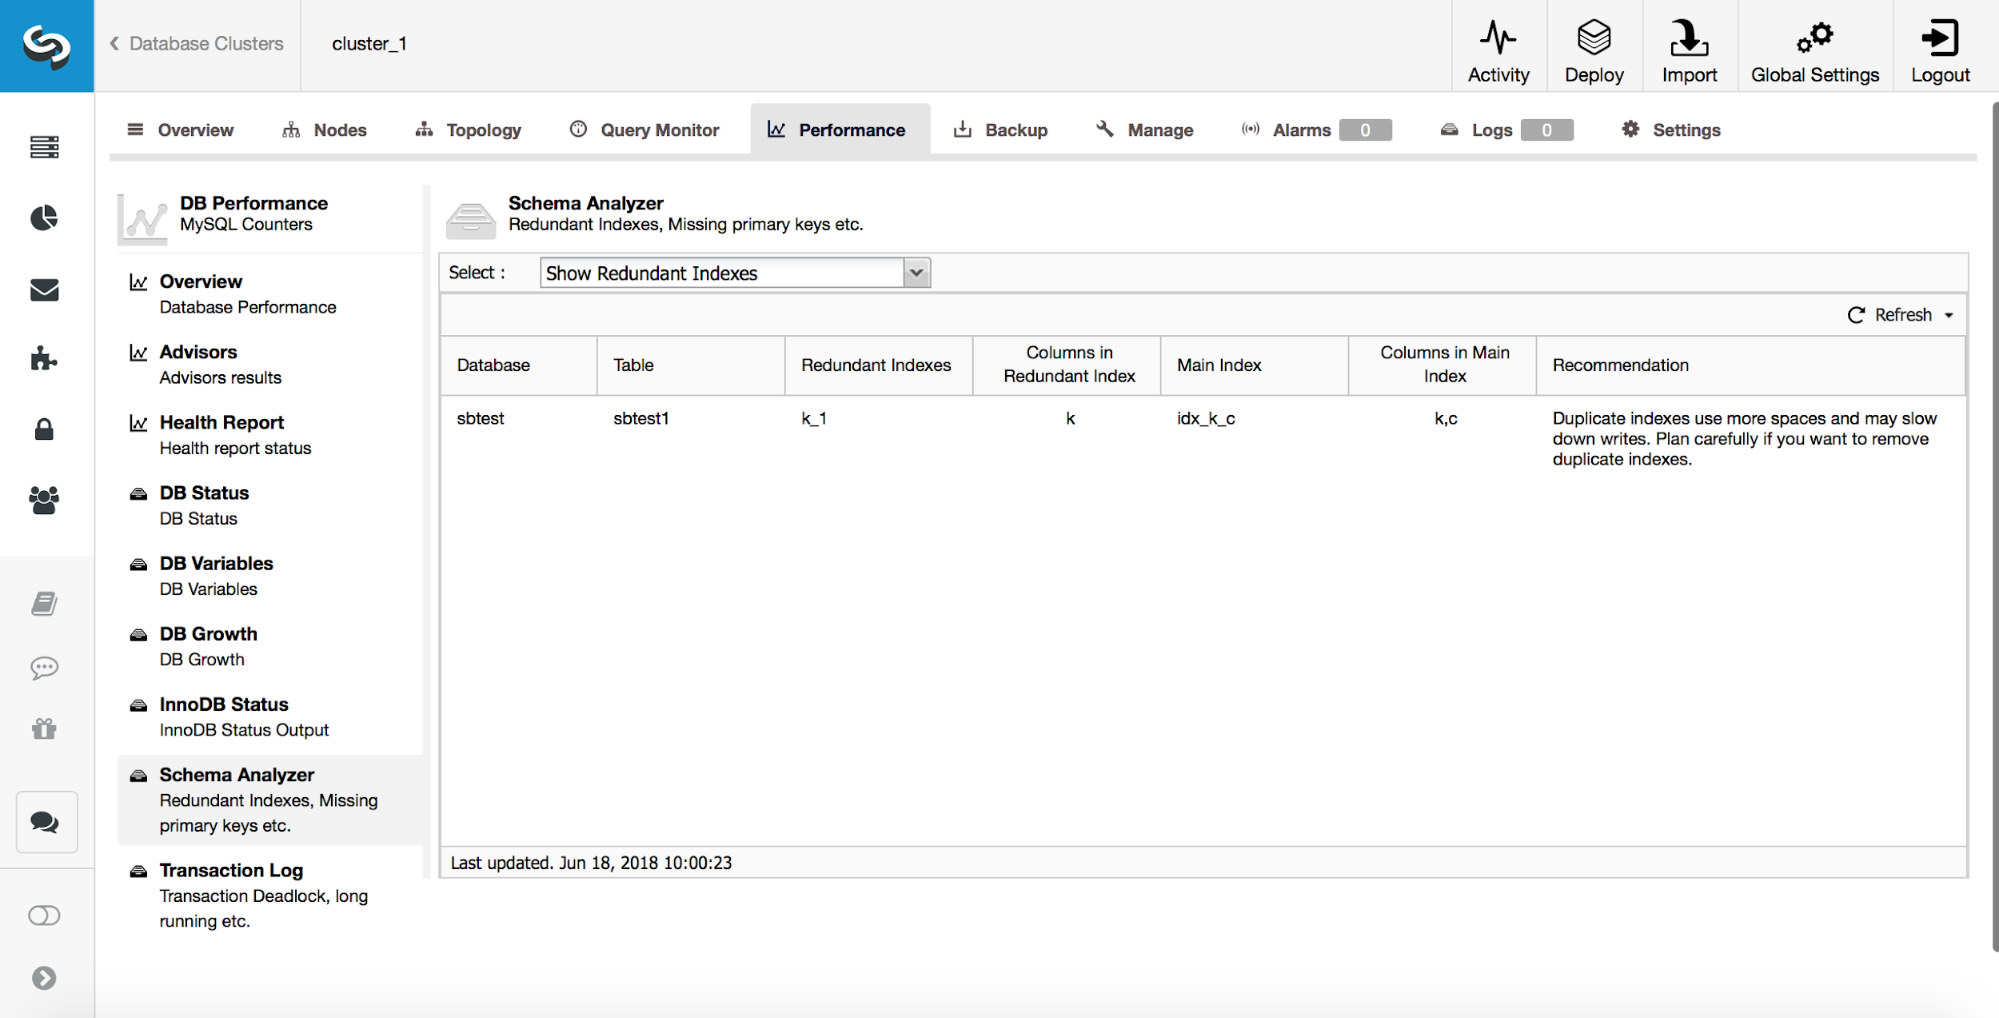Expand the sidebar with the arrow icon

click(44, 978)
